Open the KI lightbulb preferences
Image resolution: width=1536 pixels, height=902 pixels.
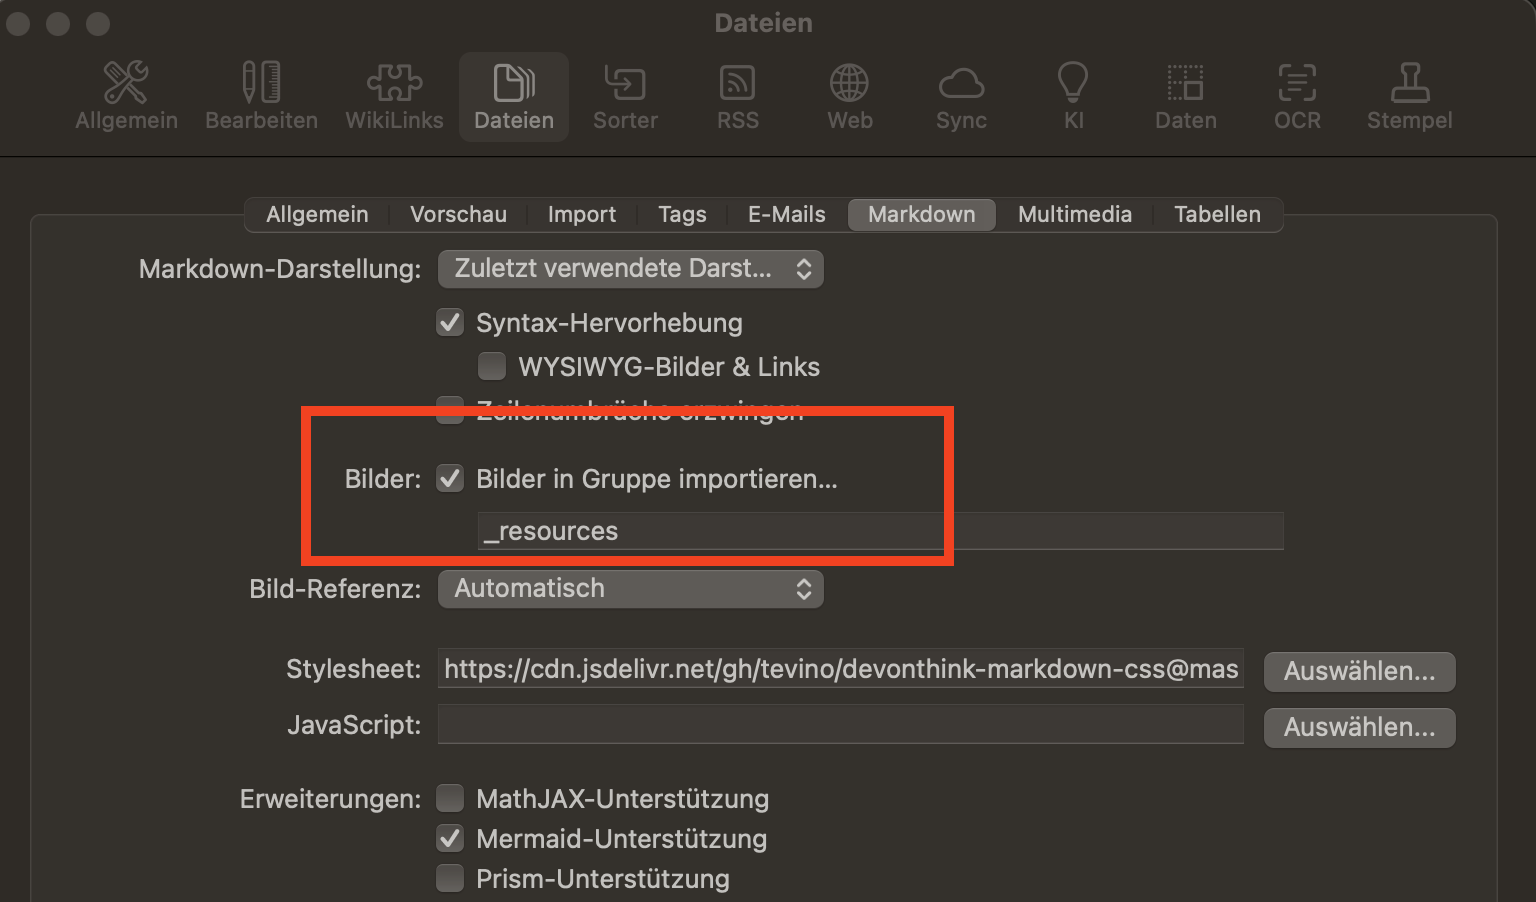click(x=1073, y=96)
